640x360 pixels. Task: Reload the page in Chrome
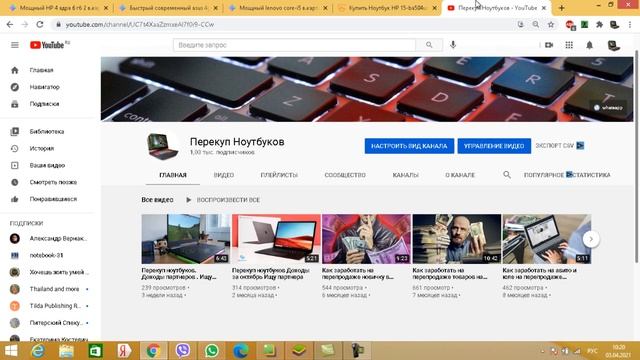tap(40, 24)
